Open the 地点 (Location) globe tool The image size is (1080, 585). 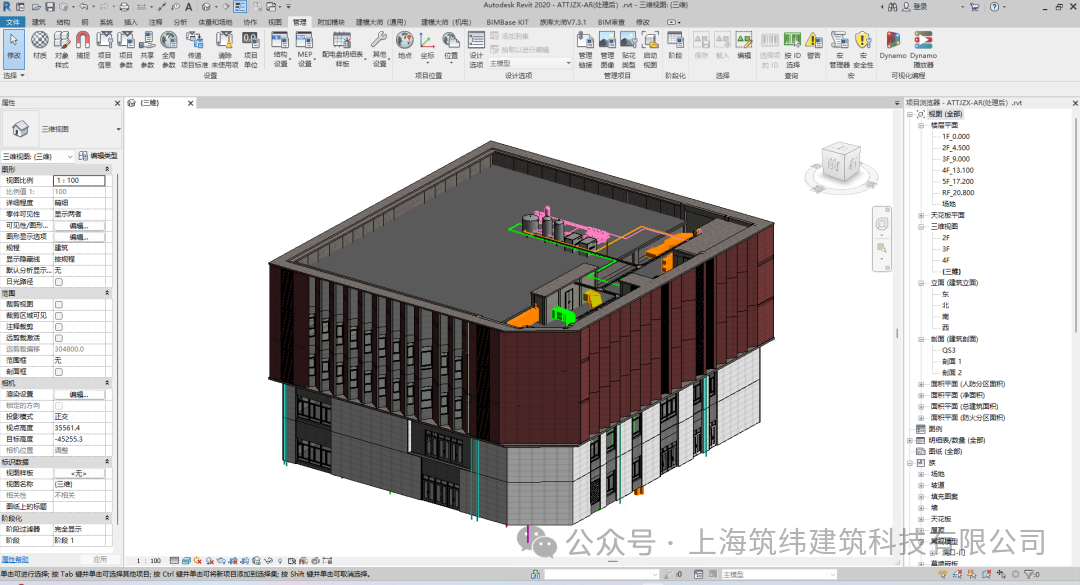click(x=405, y=46)
